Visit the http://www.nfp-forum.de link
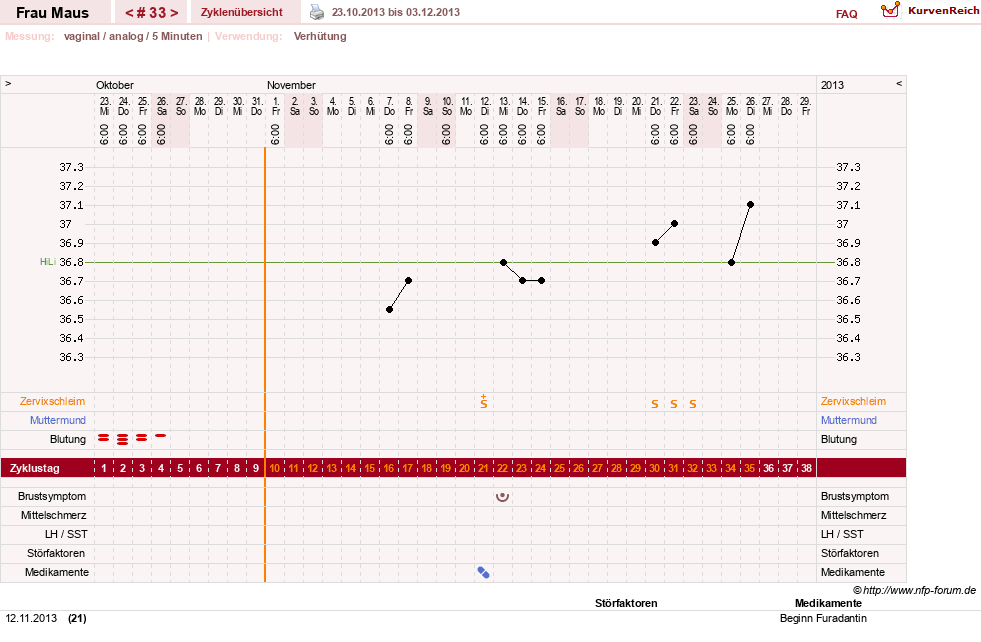The image size is (981, 642). [x=919, y=590]
